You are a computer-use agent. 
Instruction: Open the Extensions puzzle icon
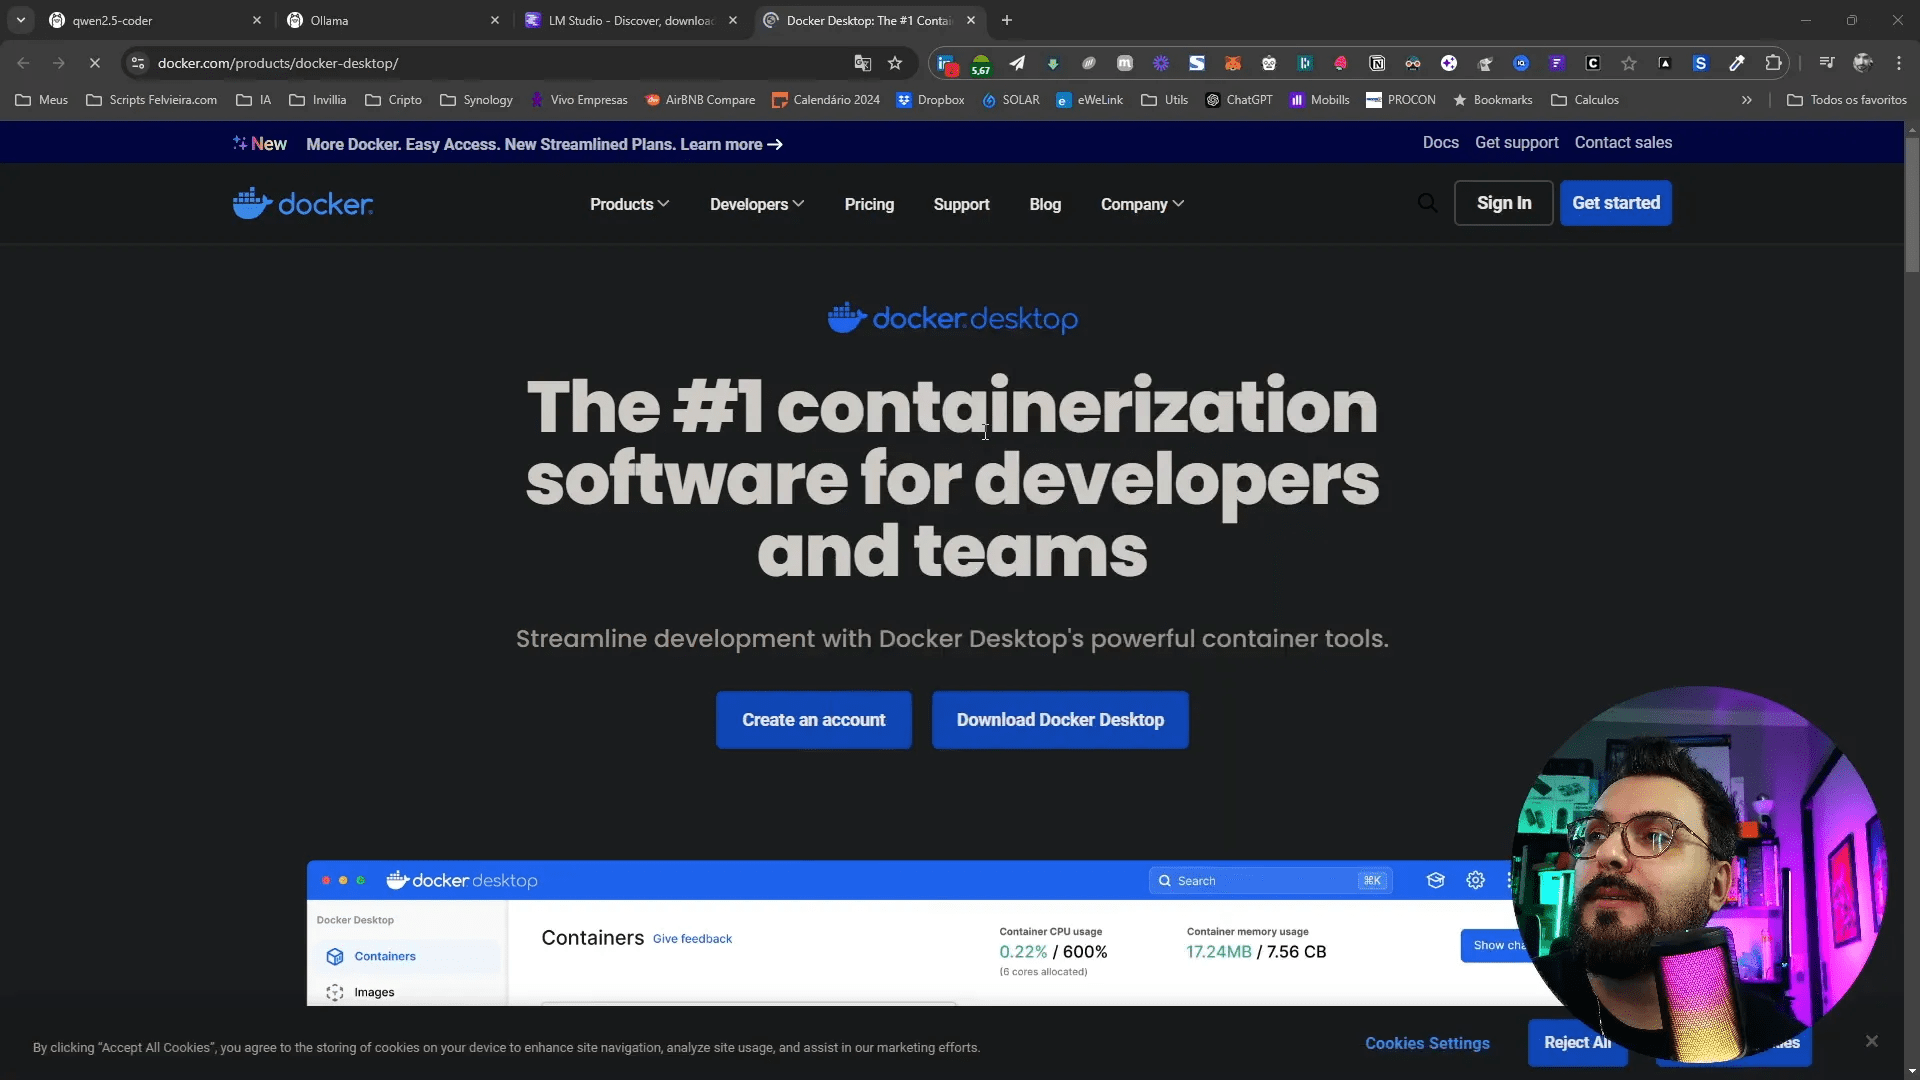[1773, 63]
